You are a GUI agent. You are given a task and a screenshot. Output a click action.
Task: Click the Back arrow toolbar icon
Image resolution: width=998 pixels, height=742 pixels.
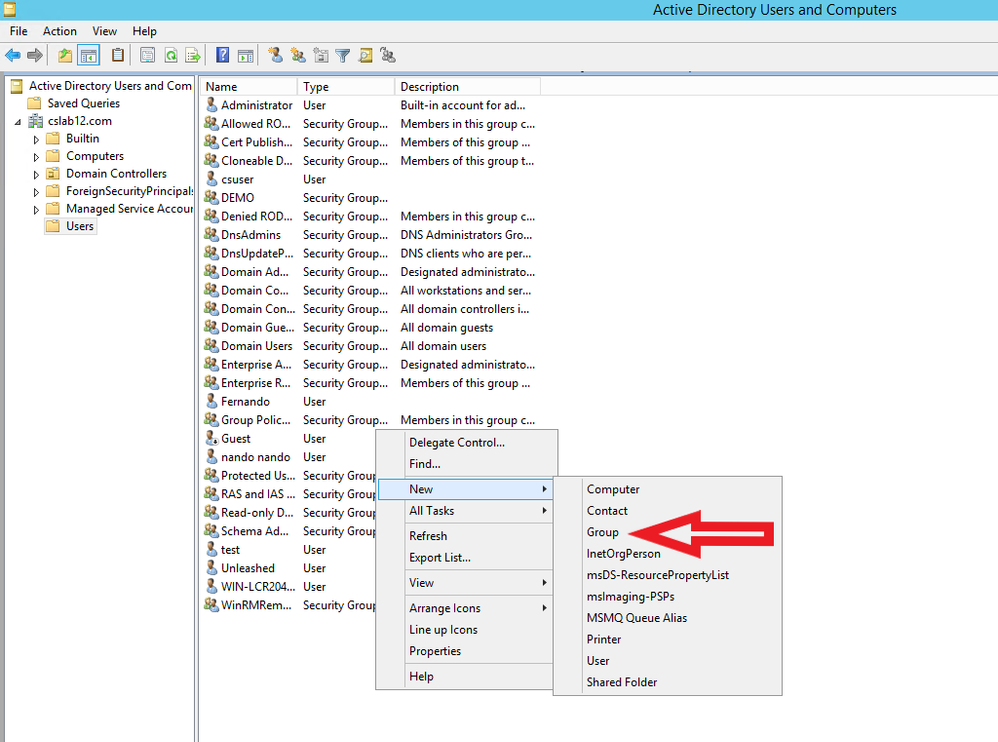13,56
